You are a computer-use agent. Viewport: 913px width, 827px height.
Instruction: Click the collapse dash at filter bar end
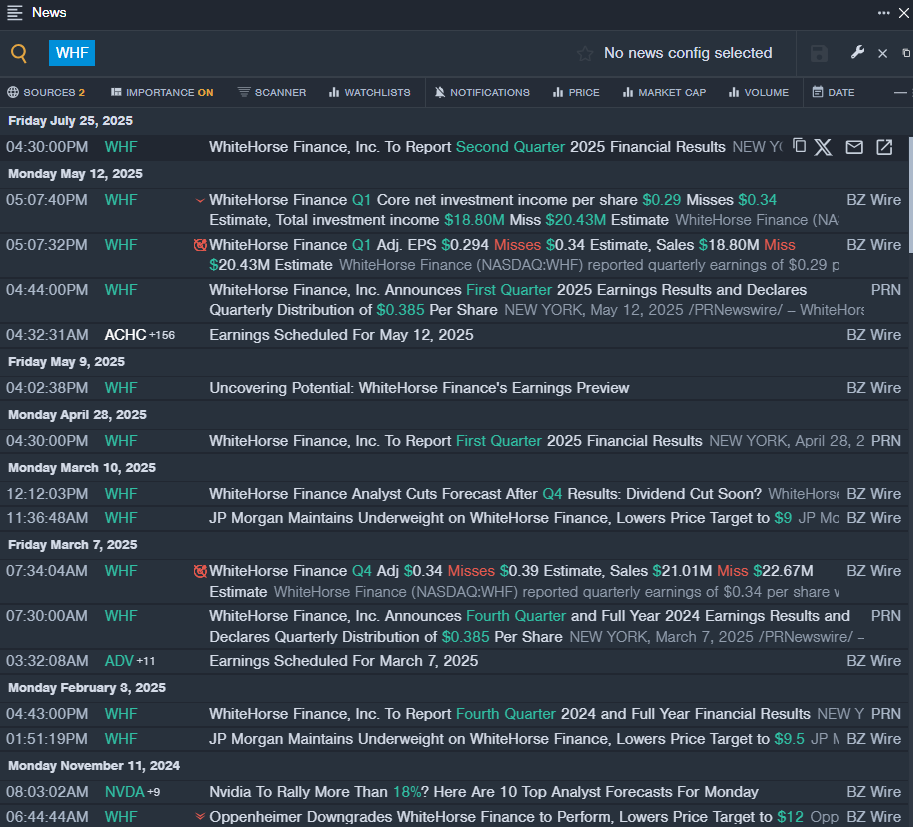pyautogui.click(x=900, y=93)
